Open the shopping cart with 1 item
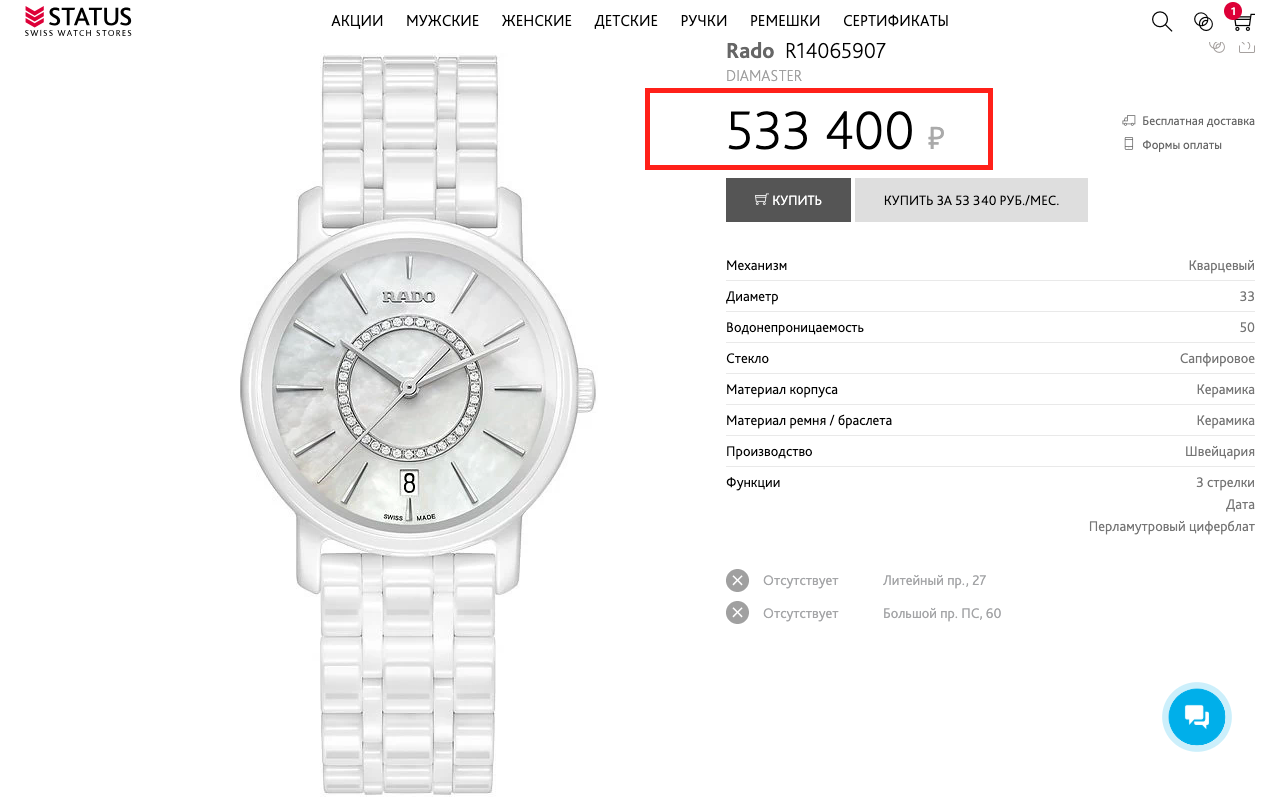The image size is (1280, 800). pyautogui.click(x=1242, y=20)
